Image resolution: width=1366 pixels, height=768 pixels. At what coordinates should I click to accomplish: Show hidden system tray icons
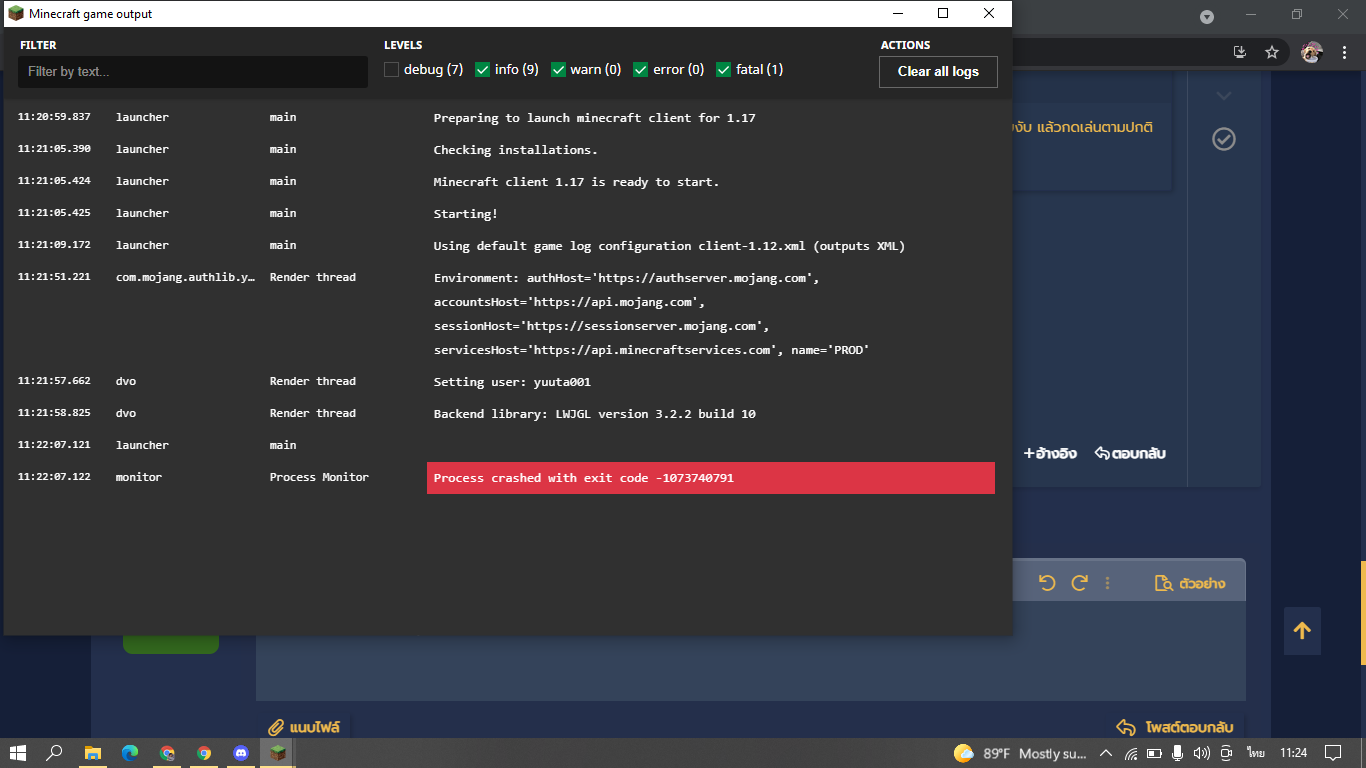coord(1106,753)
